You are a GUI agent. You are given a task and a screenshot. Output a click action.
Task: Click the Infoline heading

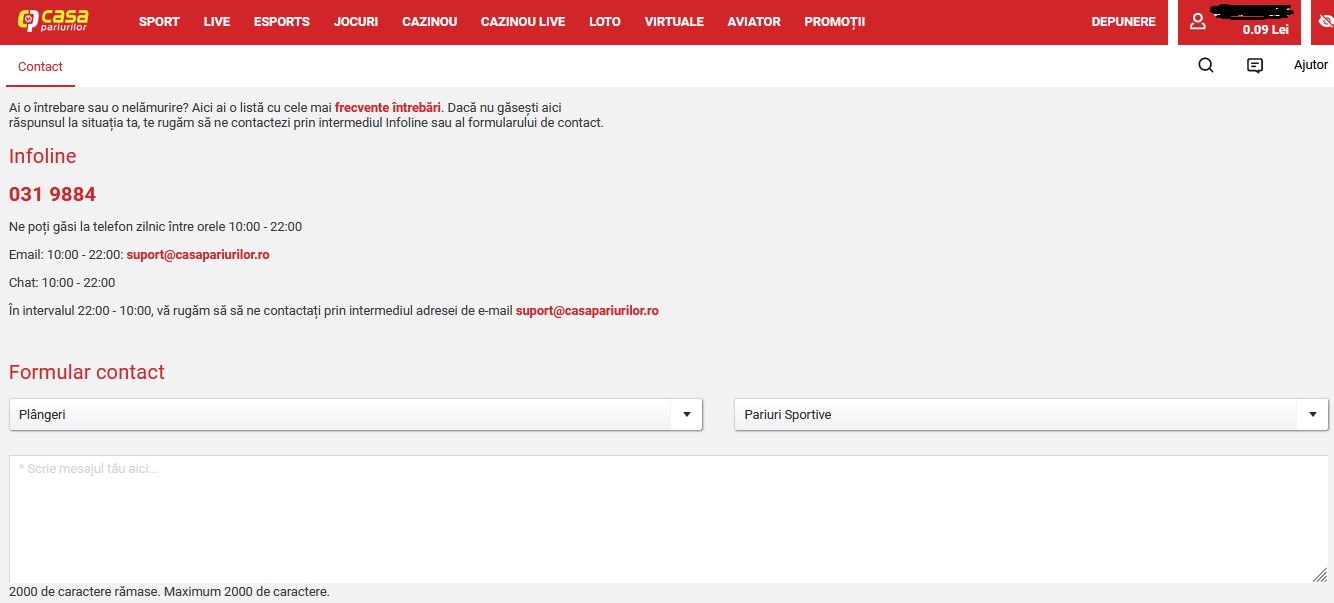pyautogui.click(x=42, y=156)
